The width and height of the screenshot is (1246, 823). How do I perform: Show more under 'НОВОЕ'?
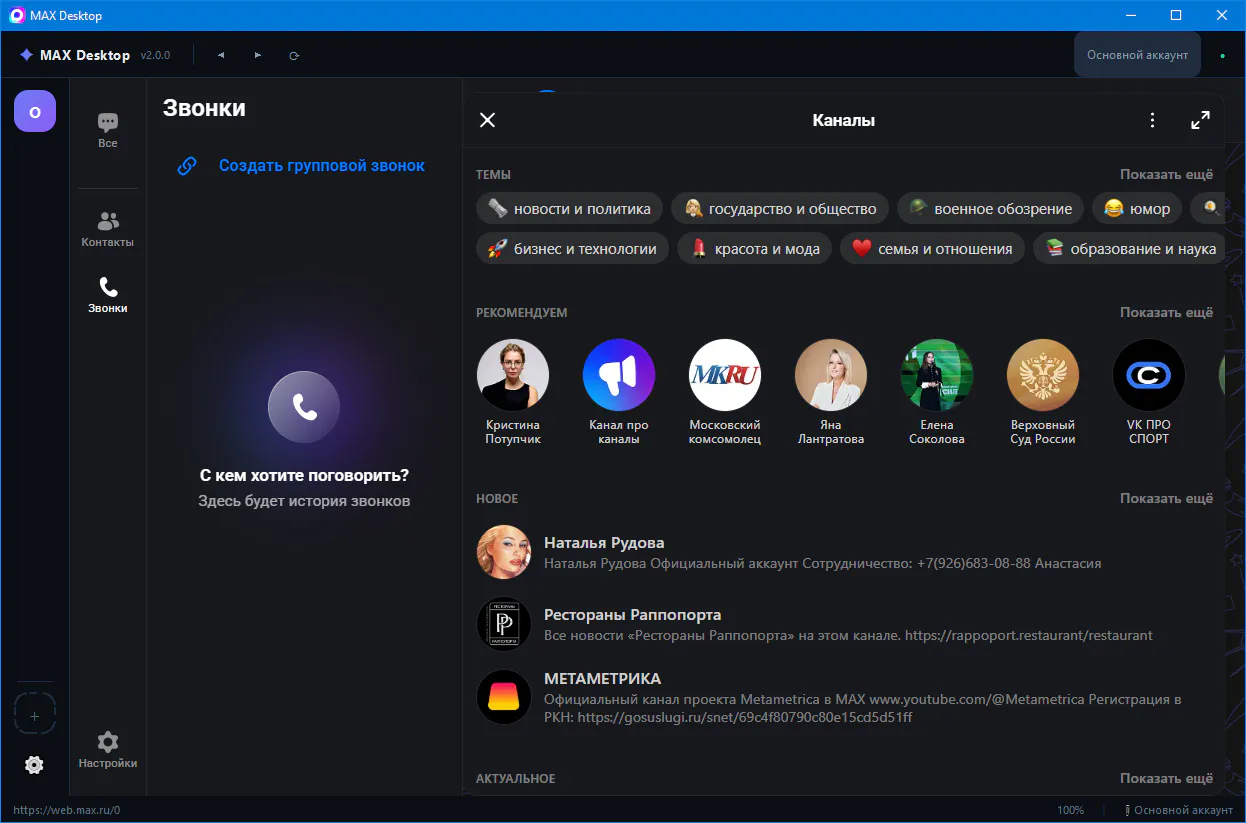pyautogui.click(x=1166, y=498)
